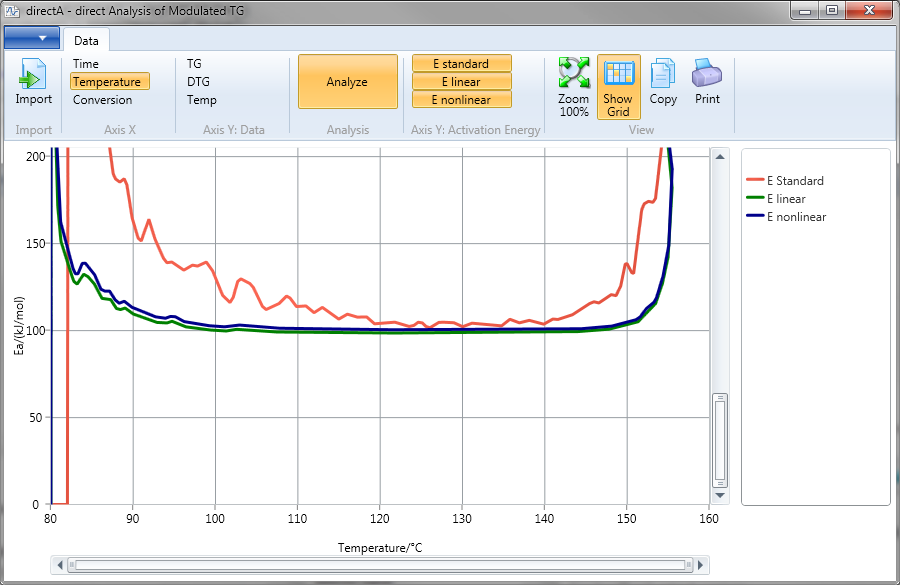900x585 pixels.
Task: Toggle E standard activation energy curve
Action: point(461,63)
